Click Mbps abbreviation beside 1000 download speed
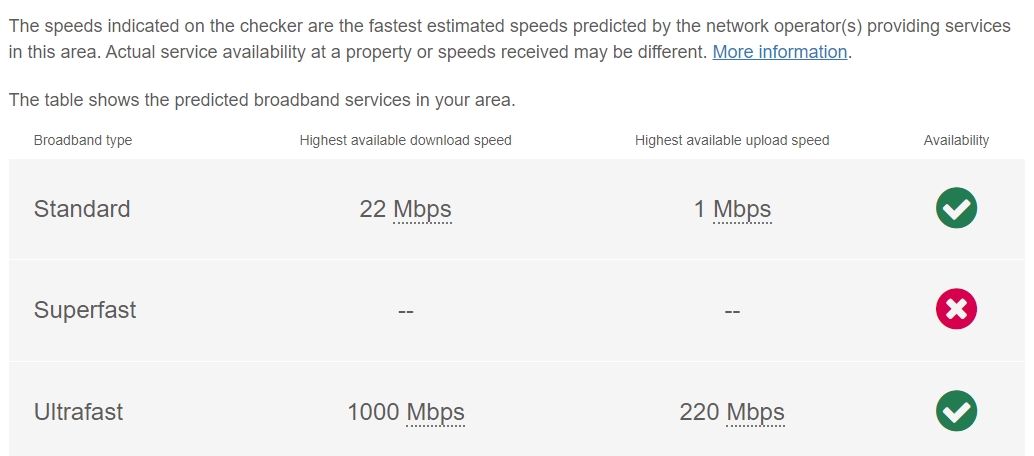 pos(435,412)
